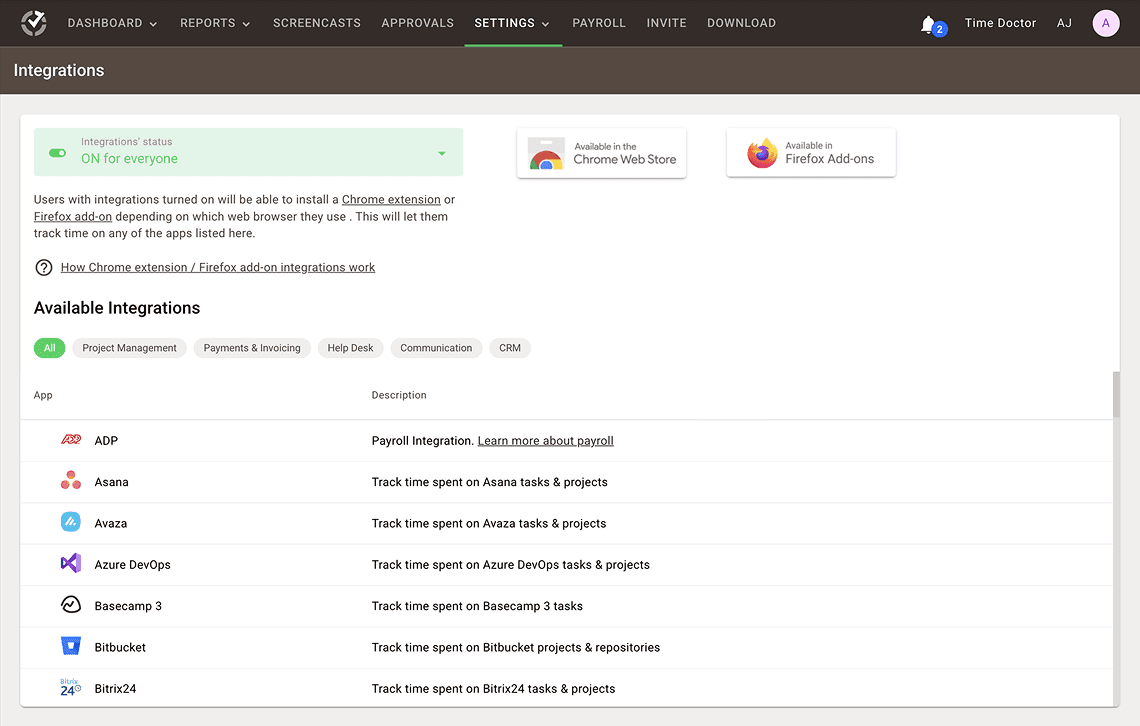
Task: Follow the Chrome extension text link
Action: (391, 199)
